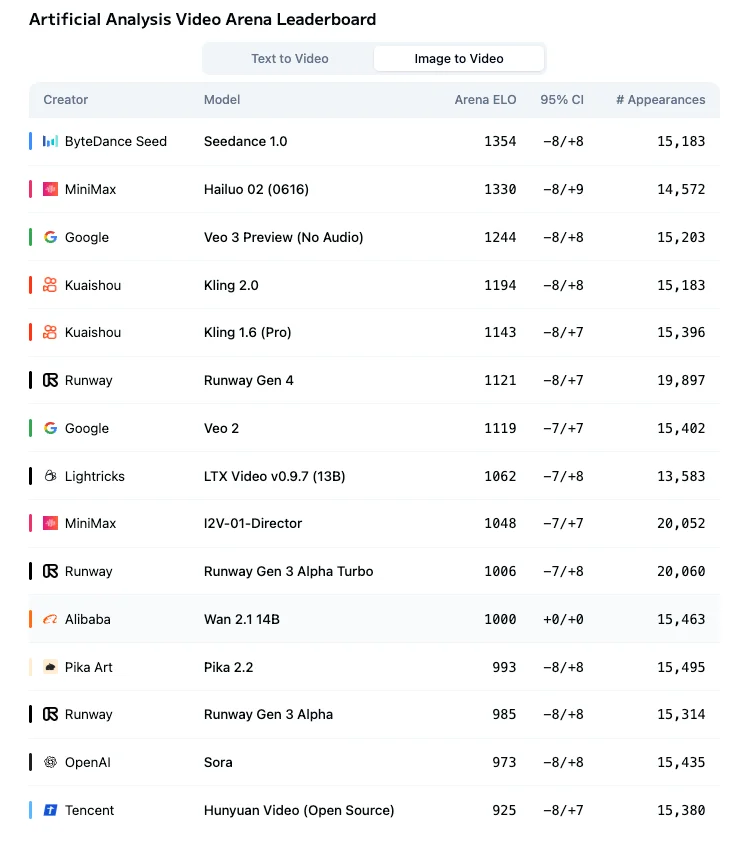Sort by the Arena ELO column header
Viewport: 743px width, 846px height.
[485, 100]
